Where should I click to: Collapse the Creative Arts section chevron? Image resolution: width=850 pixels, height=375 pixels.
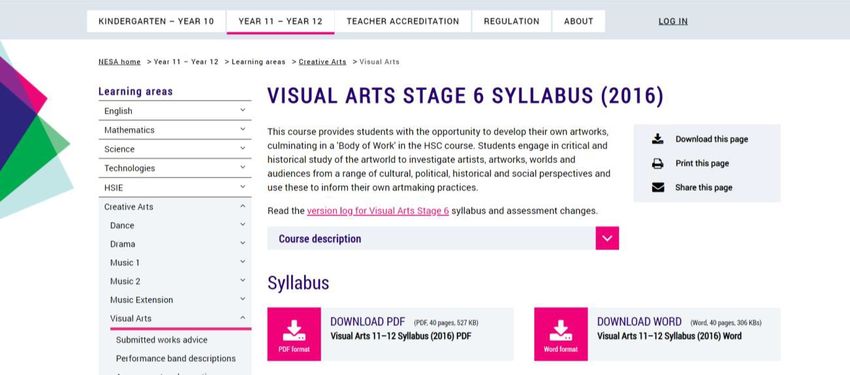(242, 206)
